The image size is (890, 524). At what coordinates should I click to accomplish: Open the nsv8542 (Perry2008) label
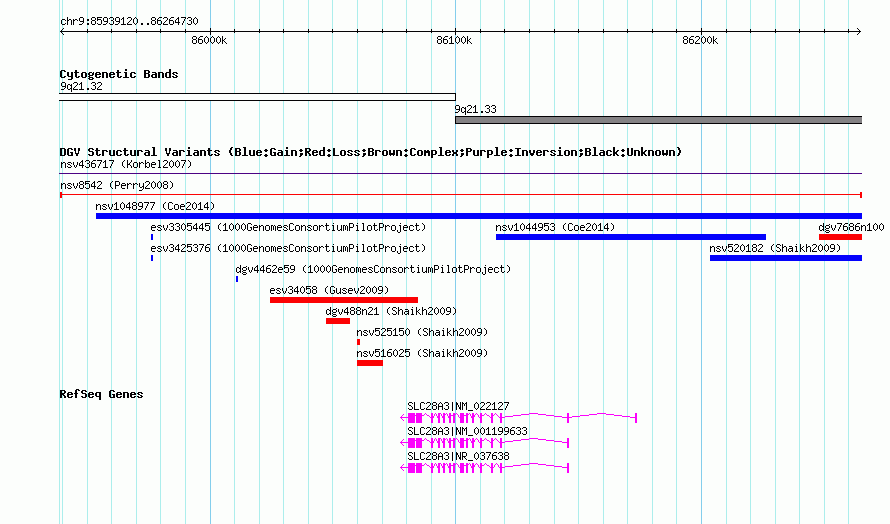tap(117, 185)
